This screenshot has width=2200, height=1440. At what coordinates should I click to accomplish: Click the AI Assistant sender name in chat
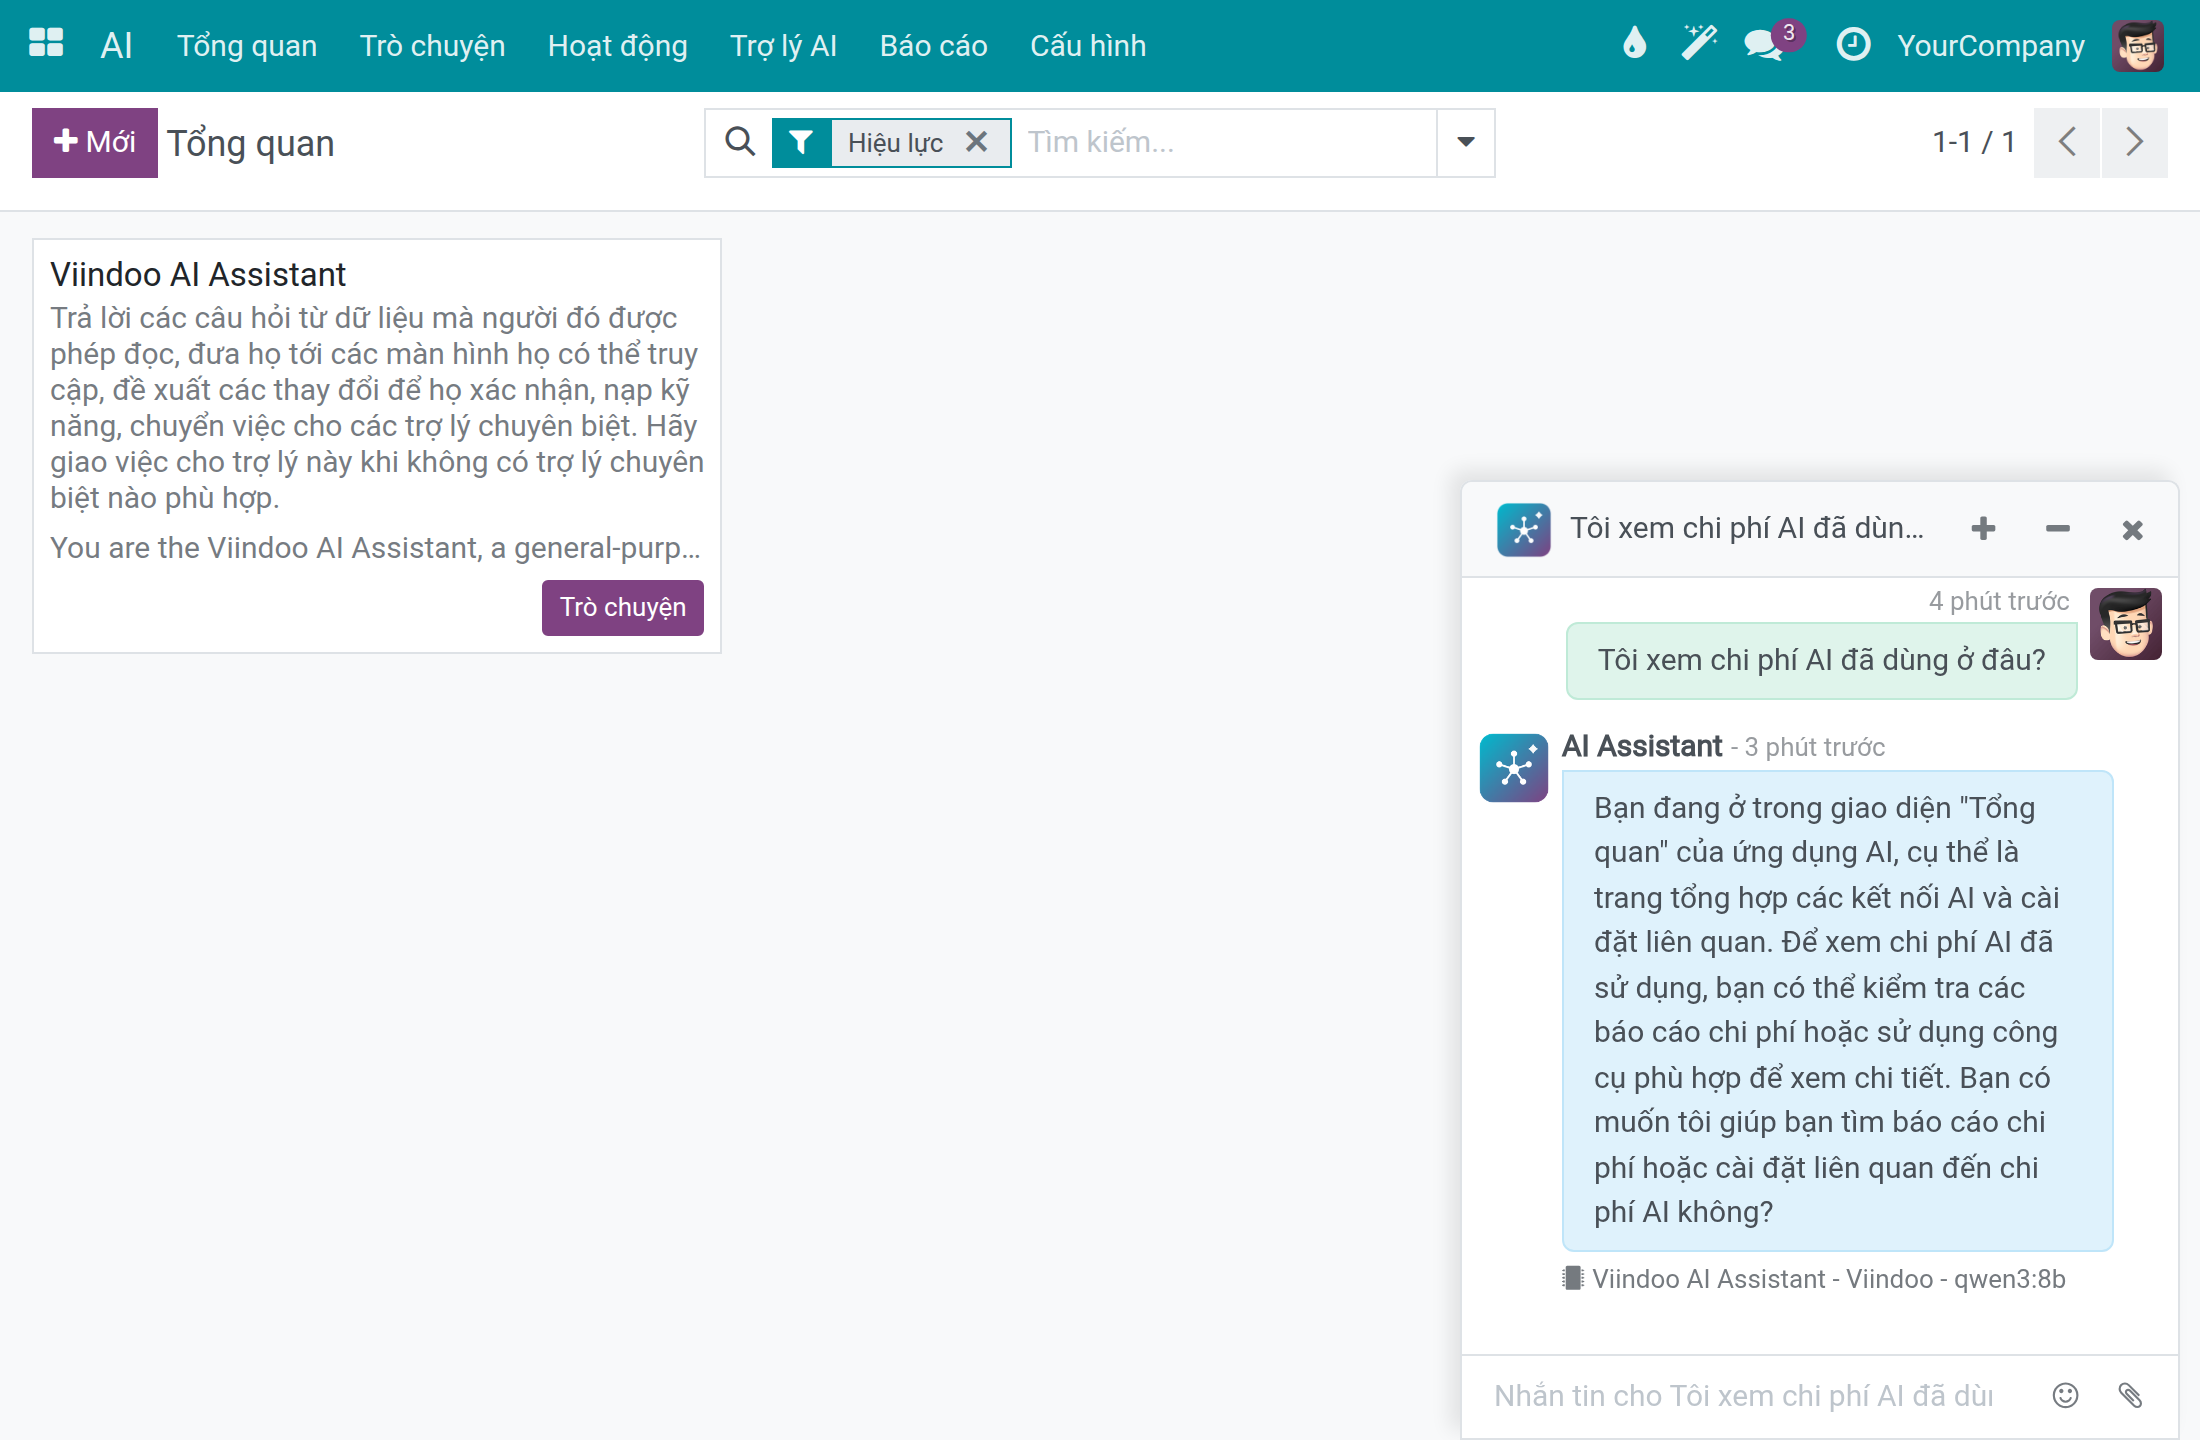(x=1642, y=746)
